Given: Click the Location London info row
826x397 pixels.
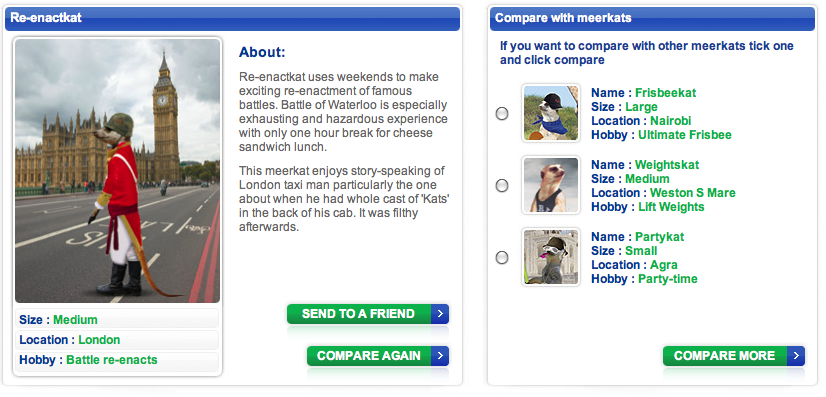Looking at the screenshot, I should click(117, 340).
